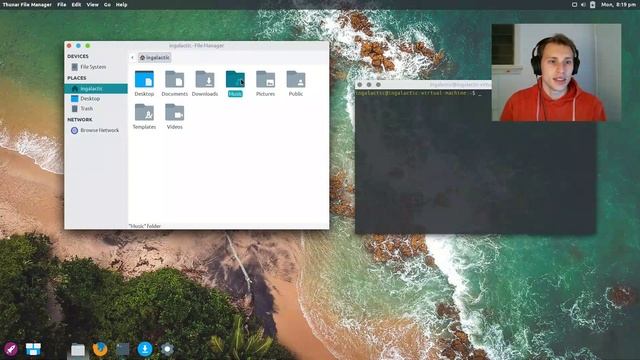This screenshot has height=360, width=640.
Task: Open the View menu
Action: [92, 4]
